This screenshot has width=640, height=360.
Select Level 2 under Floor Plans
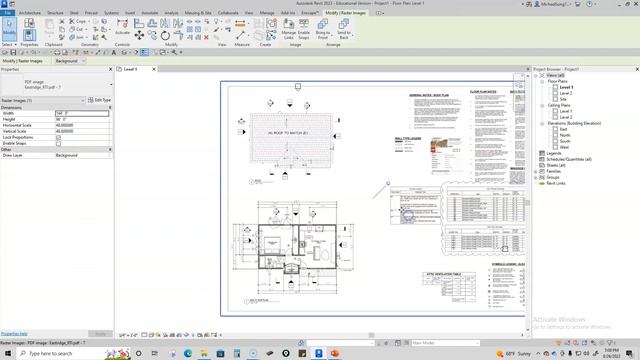(x=565, y=93)
